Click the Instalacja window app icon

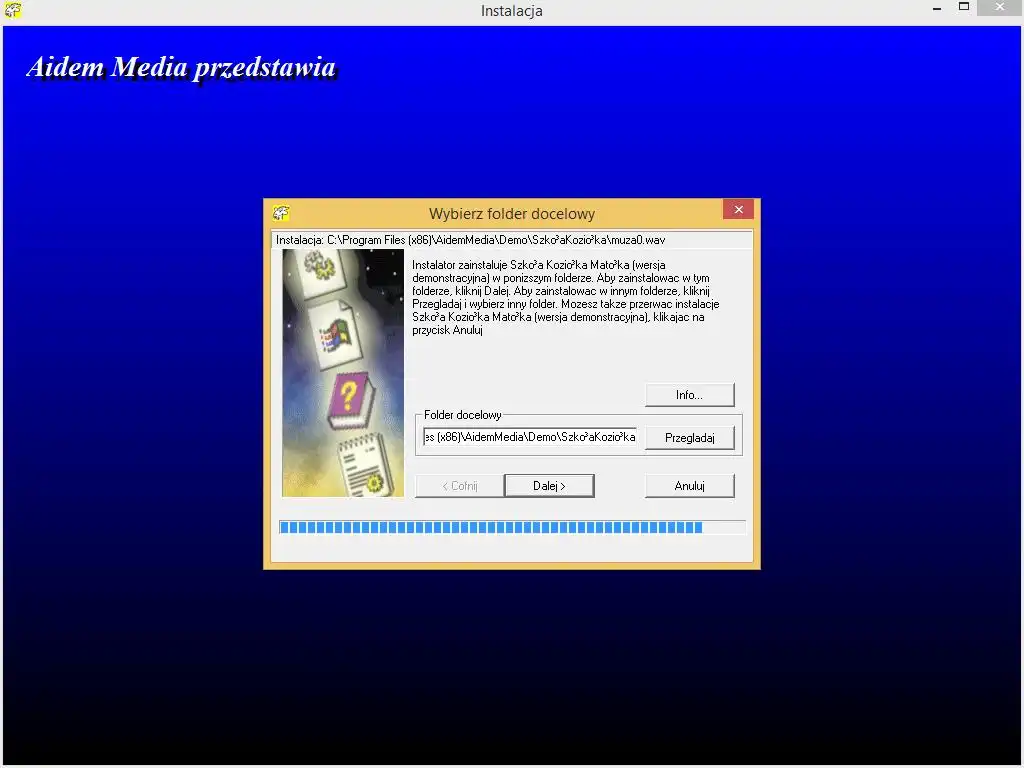coord(12,10)
